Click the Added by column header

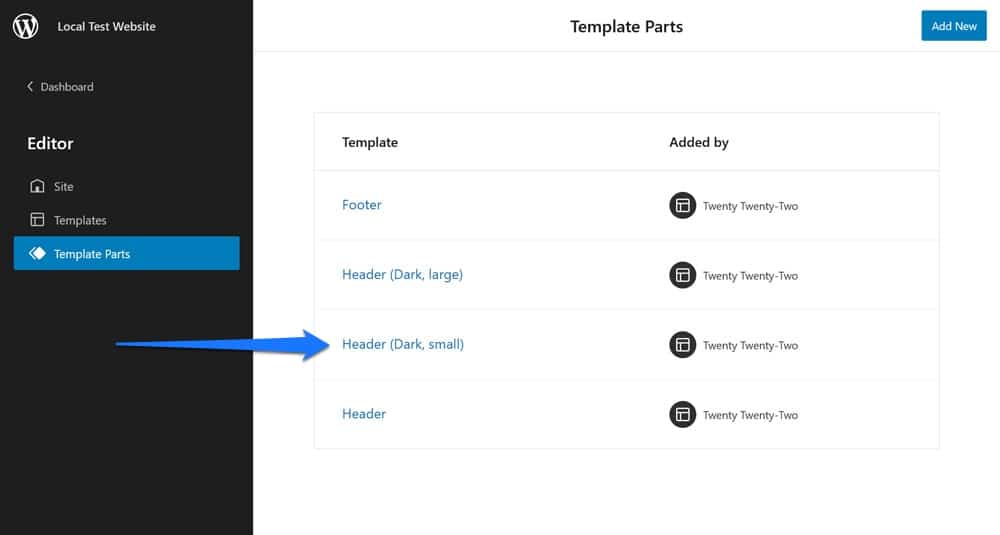pyautogui.click(x=698, y=142)
